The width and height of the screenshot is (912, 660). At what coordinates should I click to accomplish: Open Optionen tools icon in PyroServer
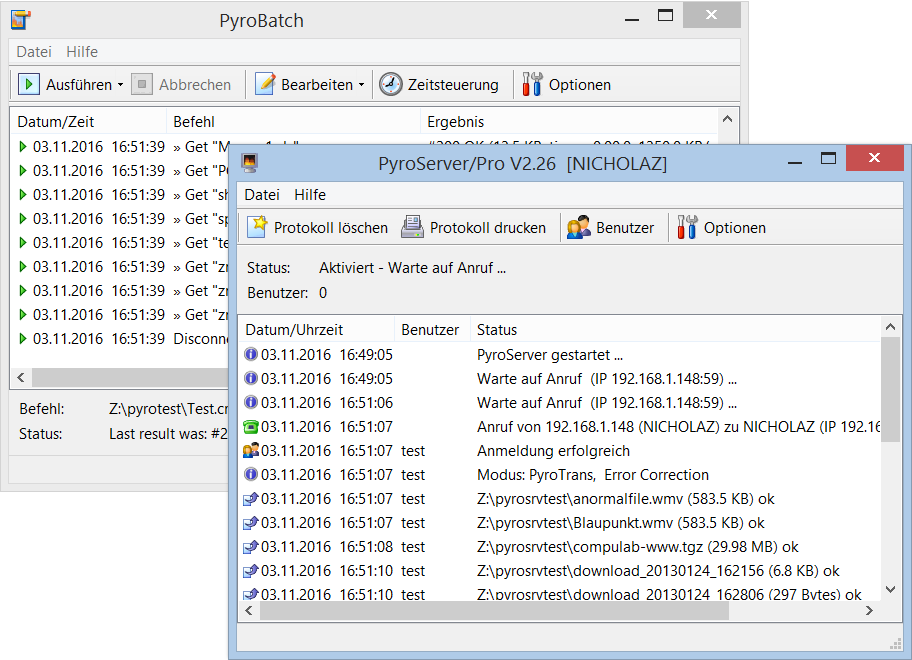(x=687, y=227)
